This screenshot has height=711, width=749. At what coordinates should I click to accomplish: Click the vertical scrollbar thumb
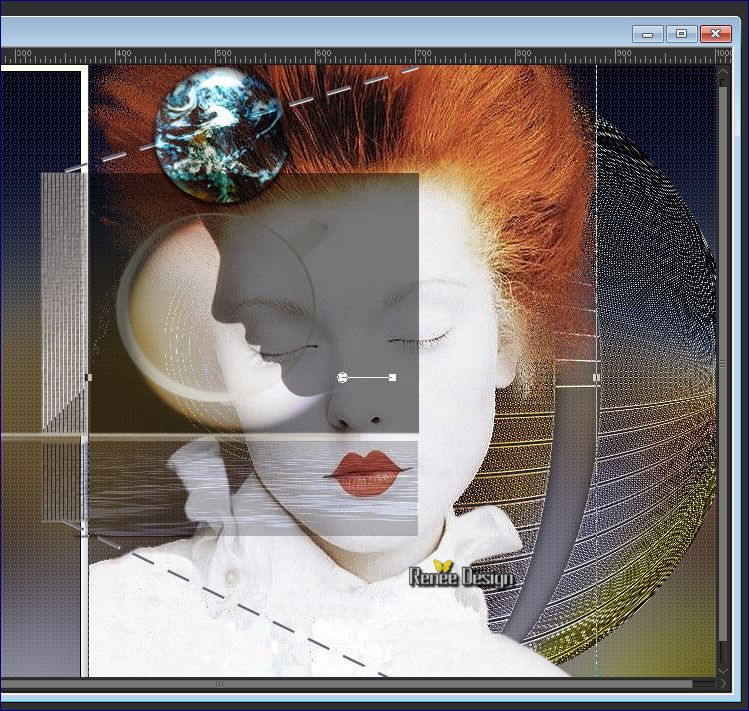[x=723, y=364]
